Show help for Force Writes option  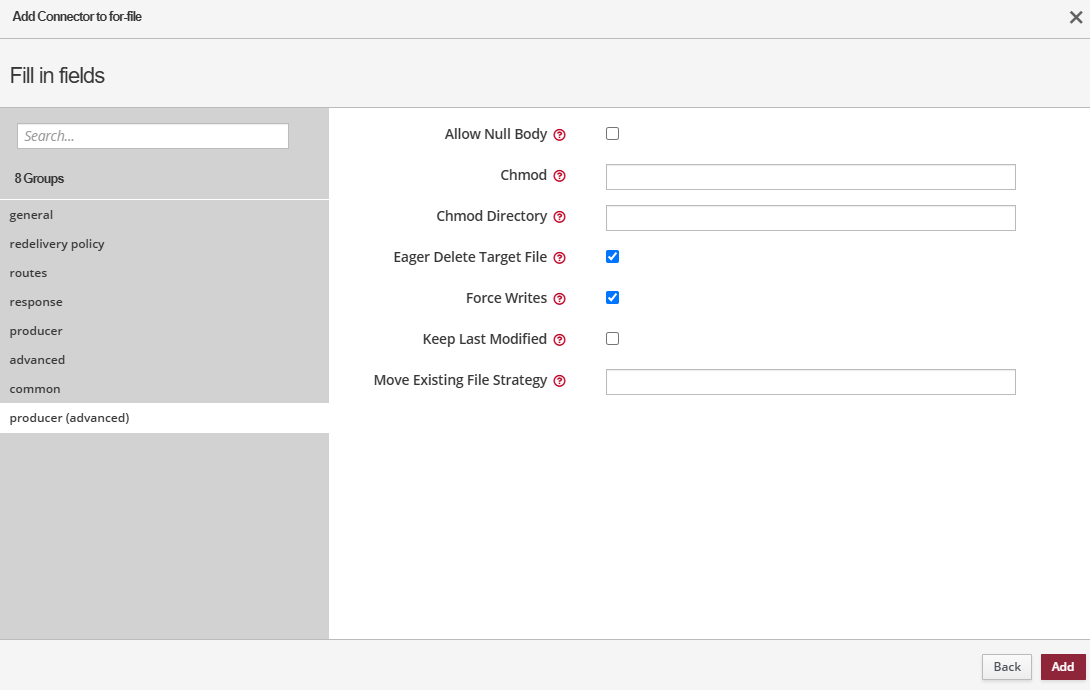560,299
